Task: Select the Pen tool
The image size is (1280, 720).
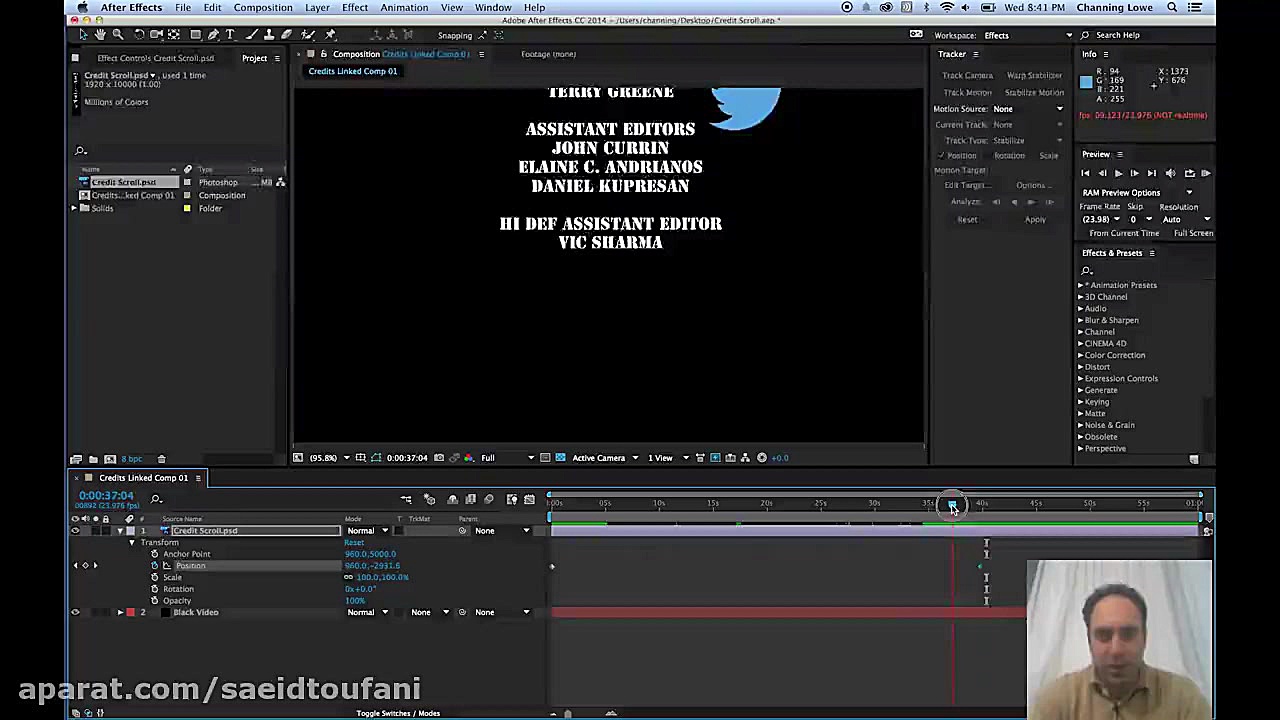Action: point(213,34)
